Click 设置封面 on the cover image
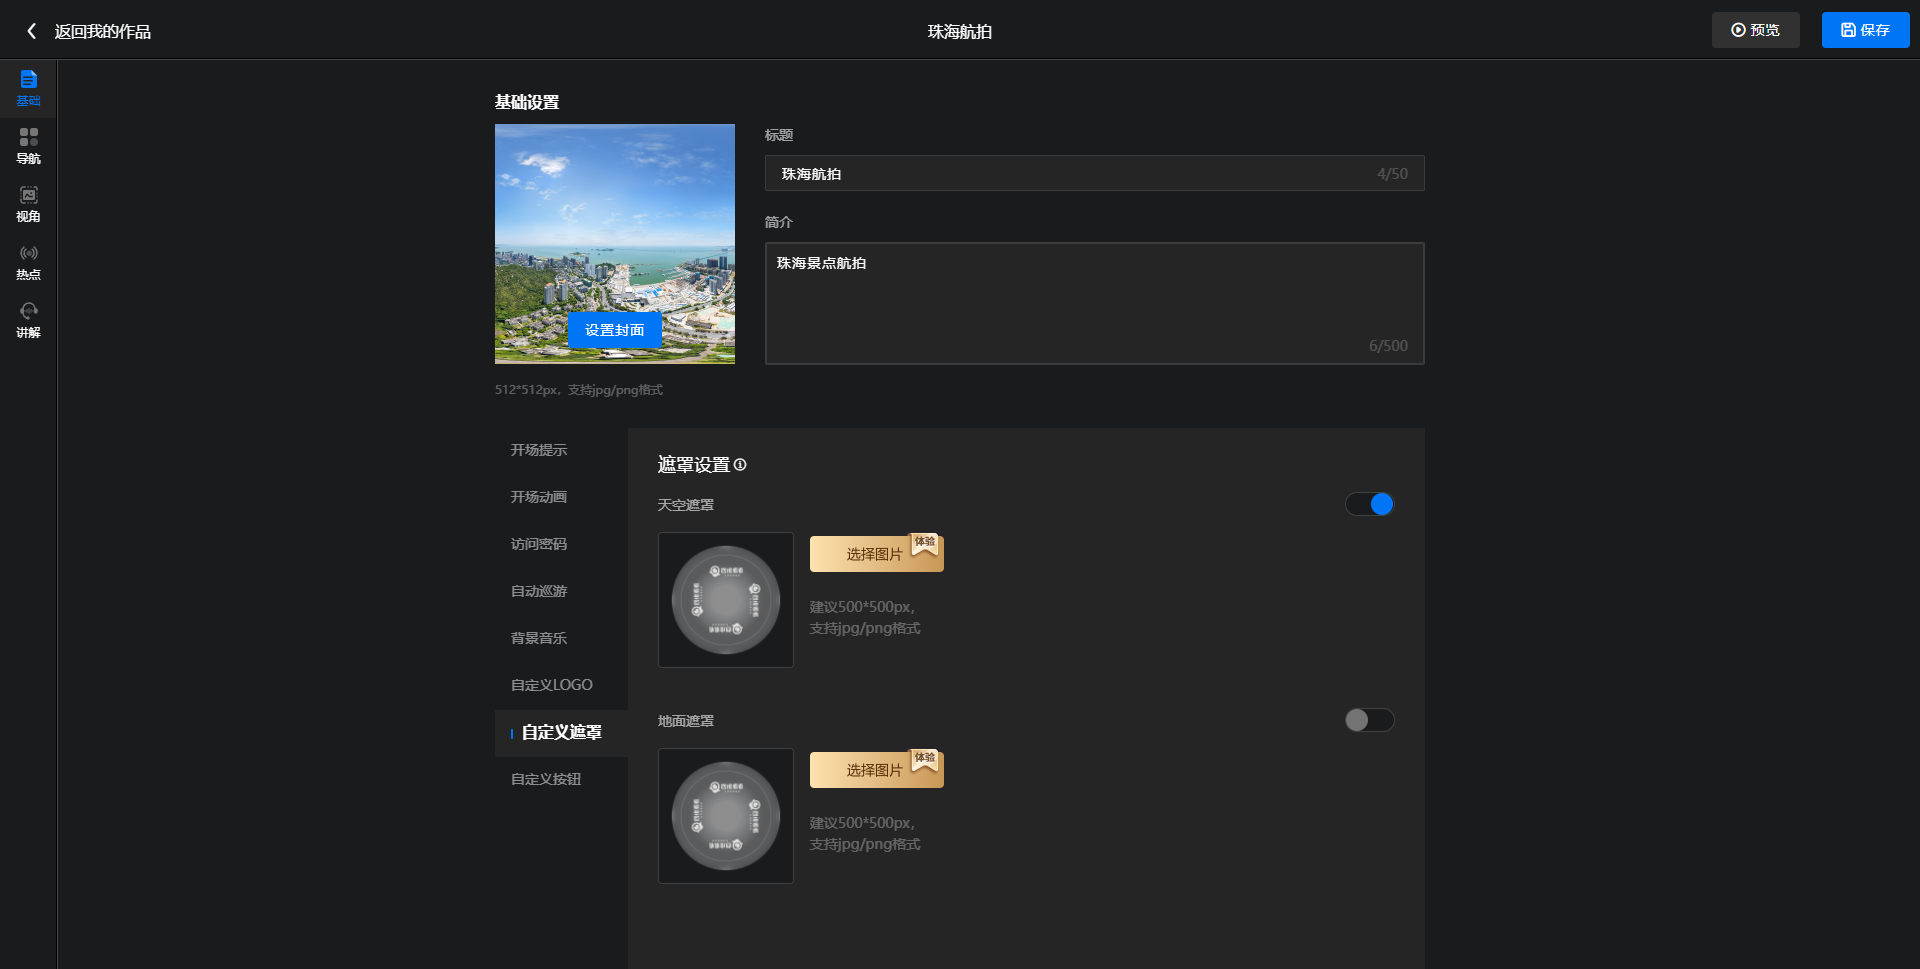Image resolution: width=1920 pixels, height=969 pixels. (614, 330)
